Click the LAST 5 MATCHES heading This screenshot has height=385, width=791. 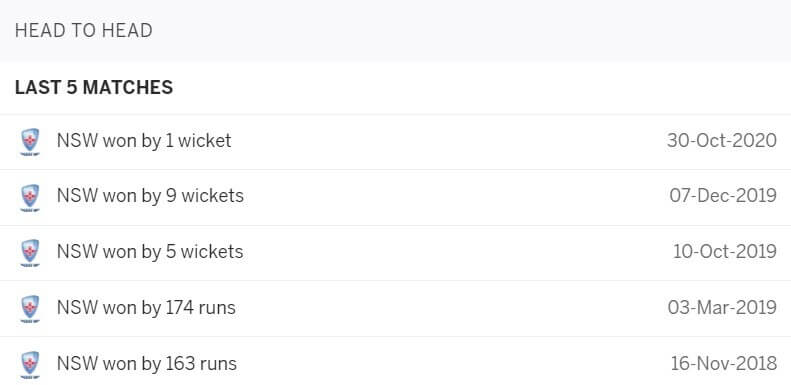pyautogui.click(x=94, y=88)
